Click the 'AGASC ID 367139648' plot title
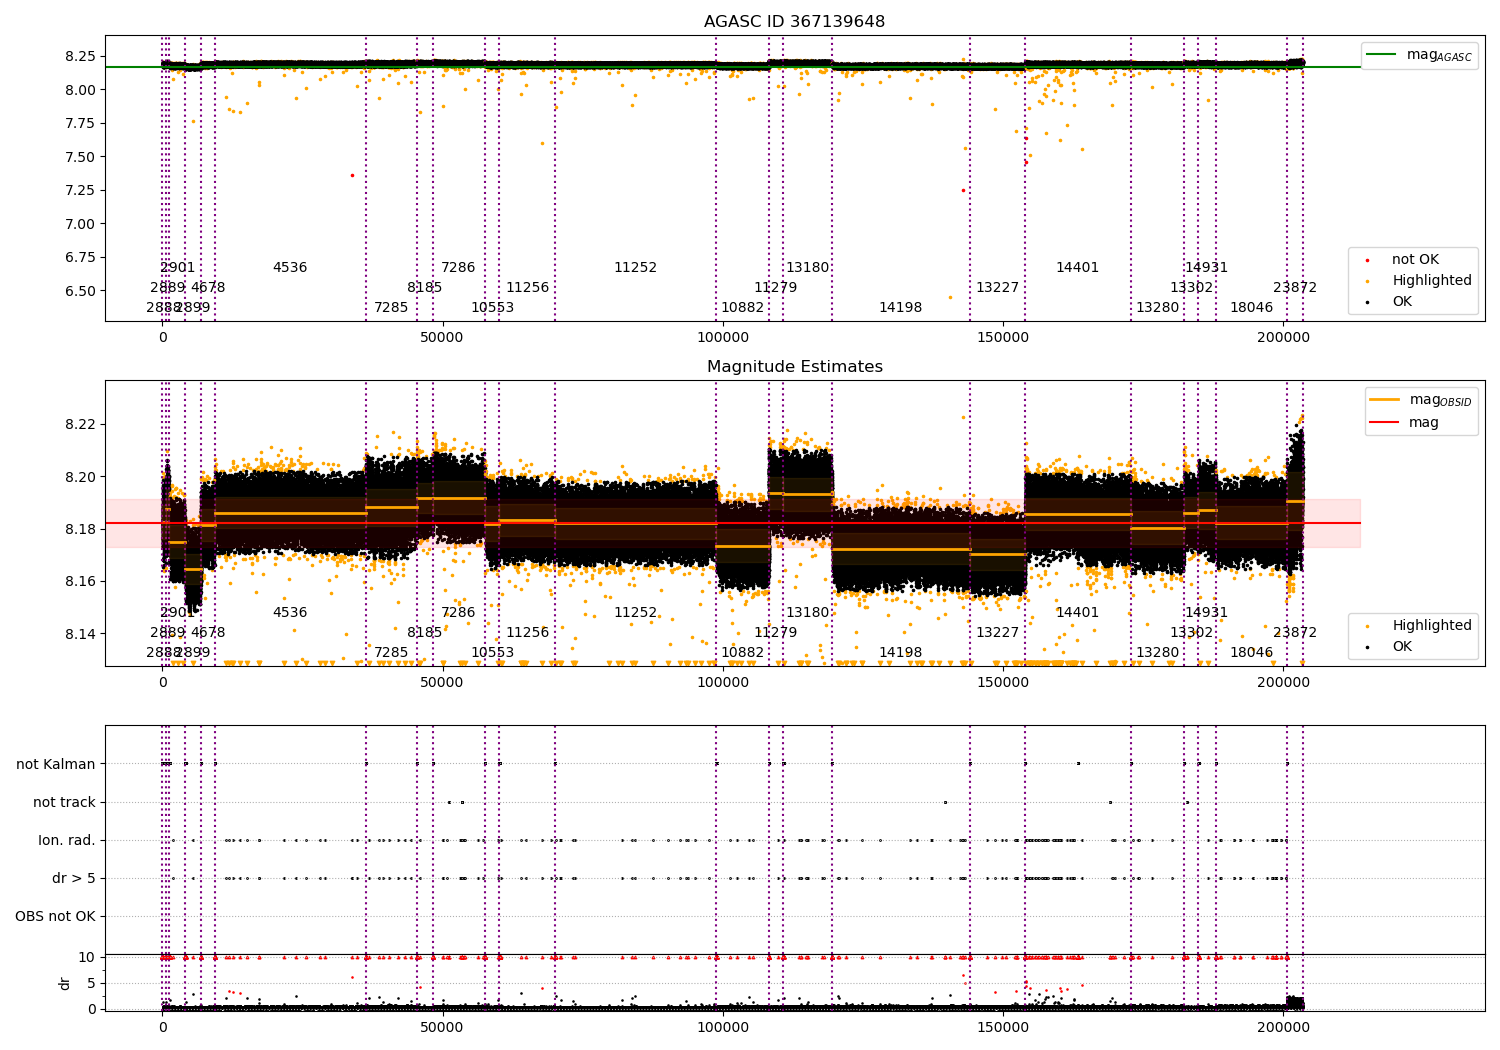This screenshot has height=1050, width=1500. pyautogui.click(x=794, y=21)
